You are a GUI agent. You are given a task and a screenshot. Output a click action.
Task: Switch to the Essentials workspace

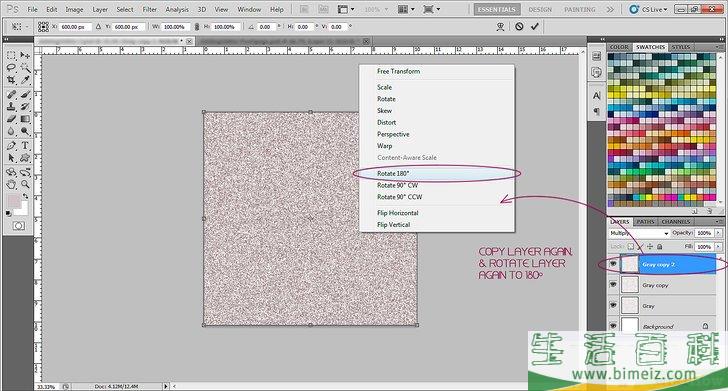tap(497, 9)
